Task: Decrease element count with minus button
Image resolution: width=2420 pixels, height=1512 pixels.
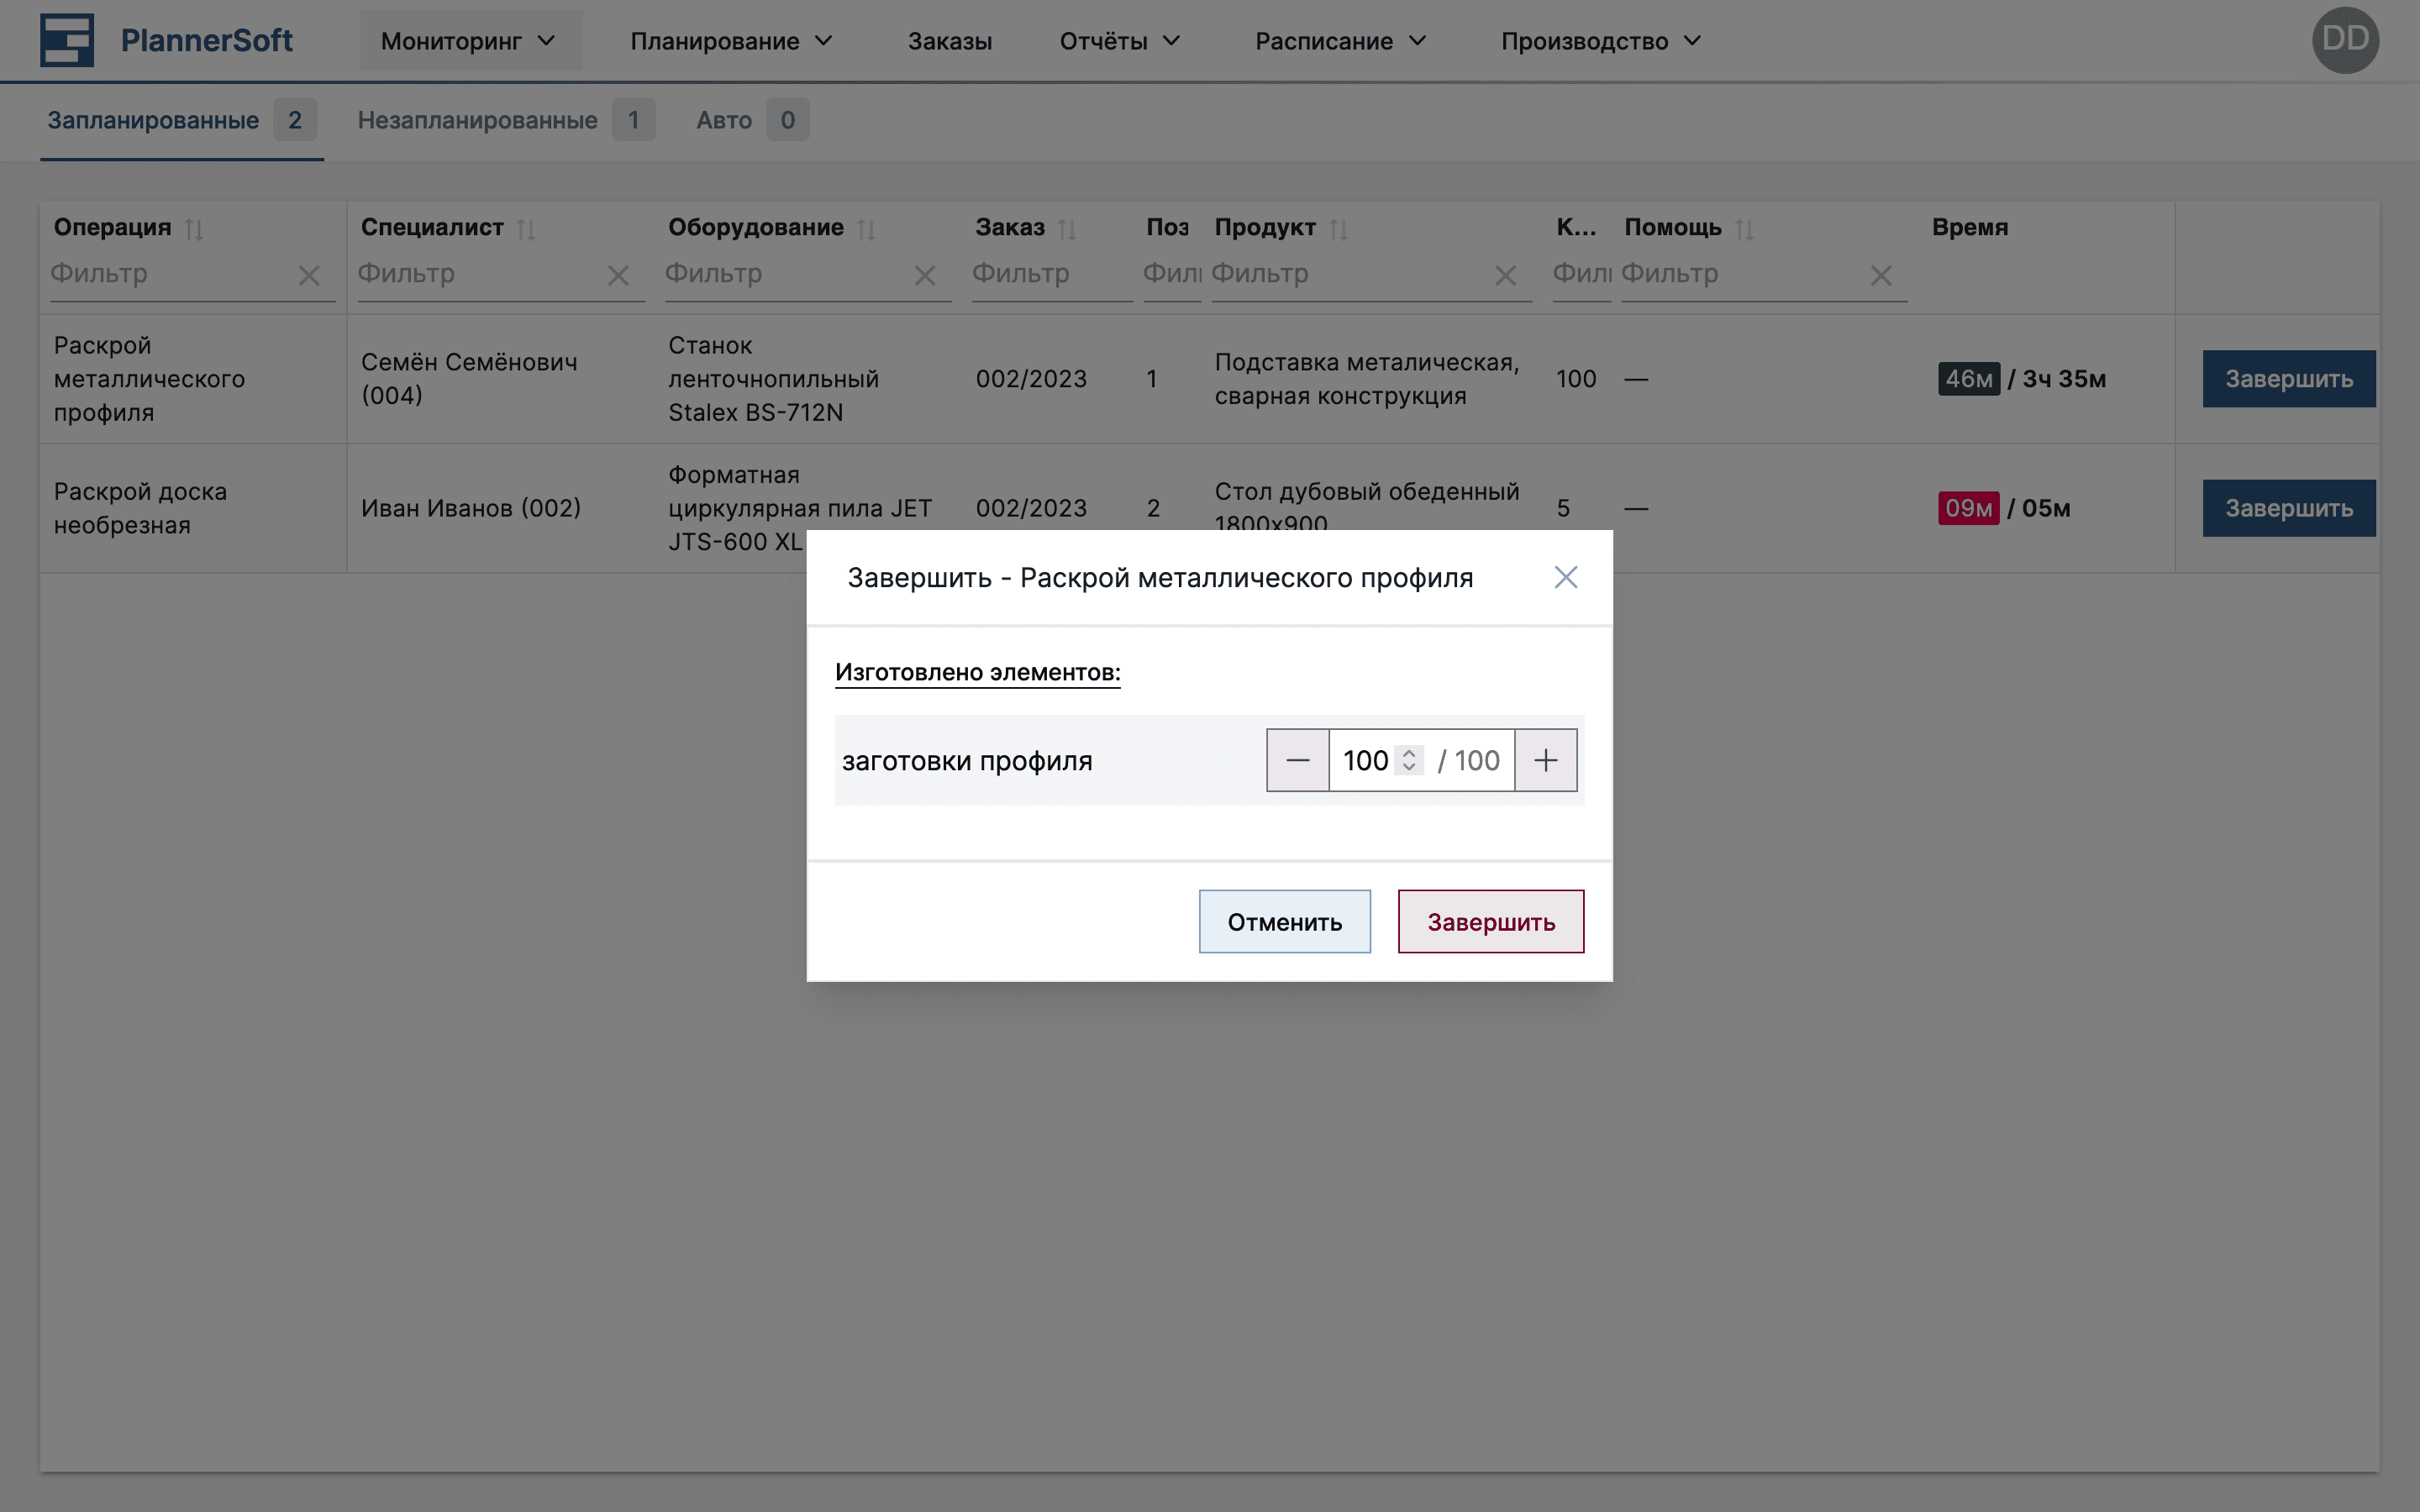Action: (x=1297, y=760)
